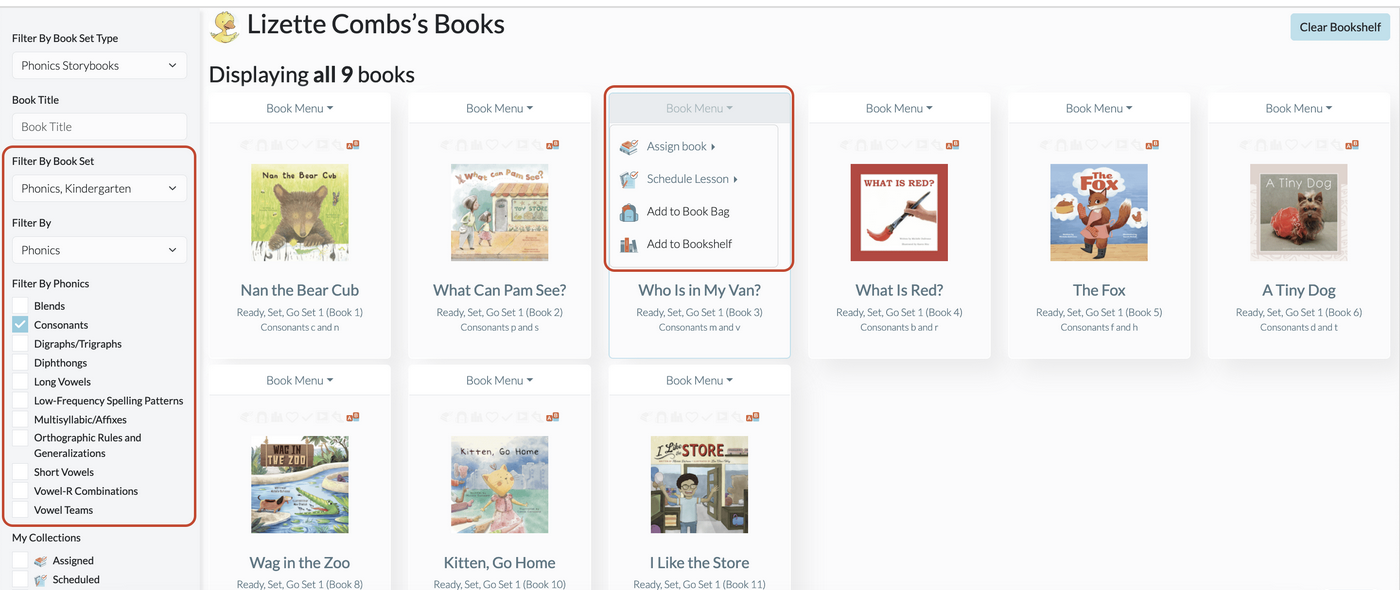Image resolution: width=1400 pixels, height=590 pixels.
Task: Open the A Tiny Dog book cover
Action: (1299, 213)
